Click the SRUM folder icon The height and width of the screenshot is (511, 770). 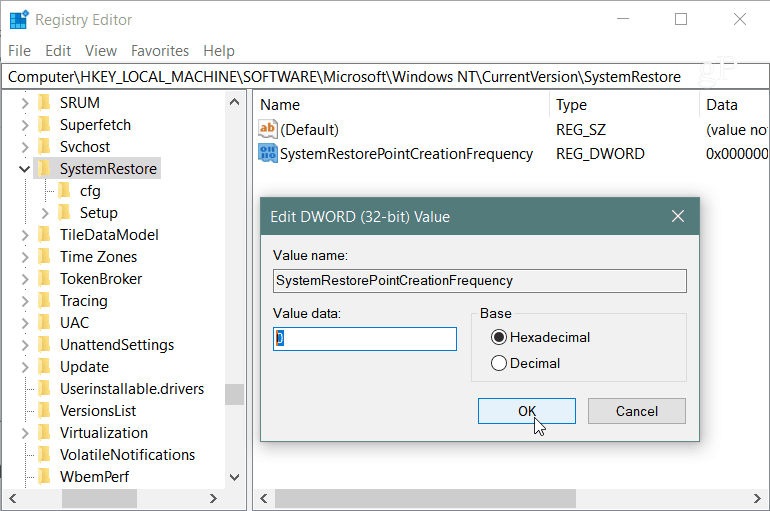pyautogui.click(x=44, y=103)
